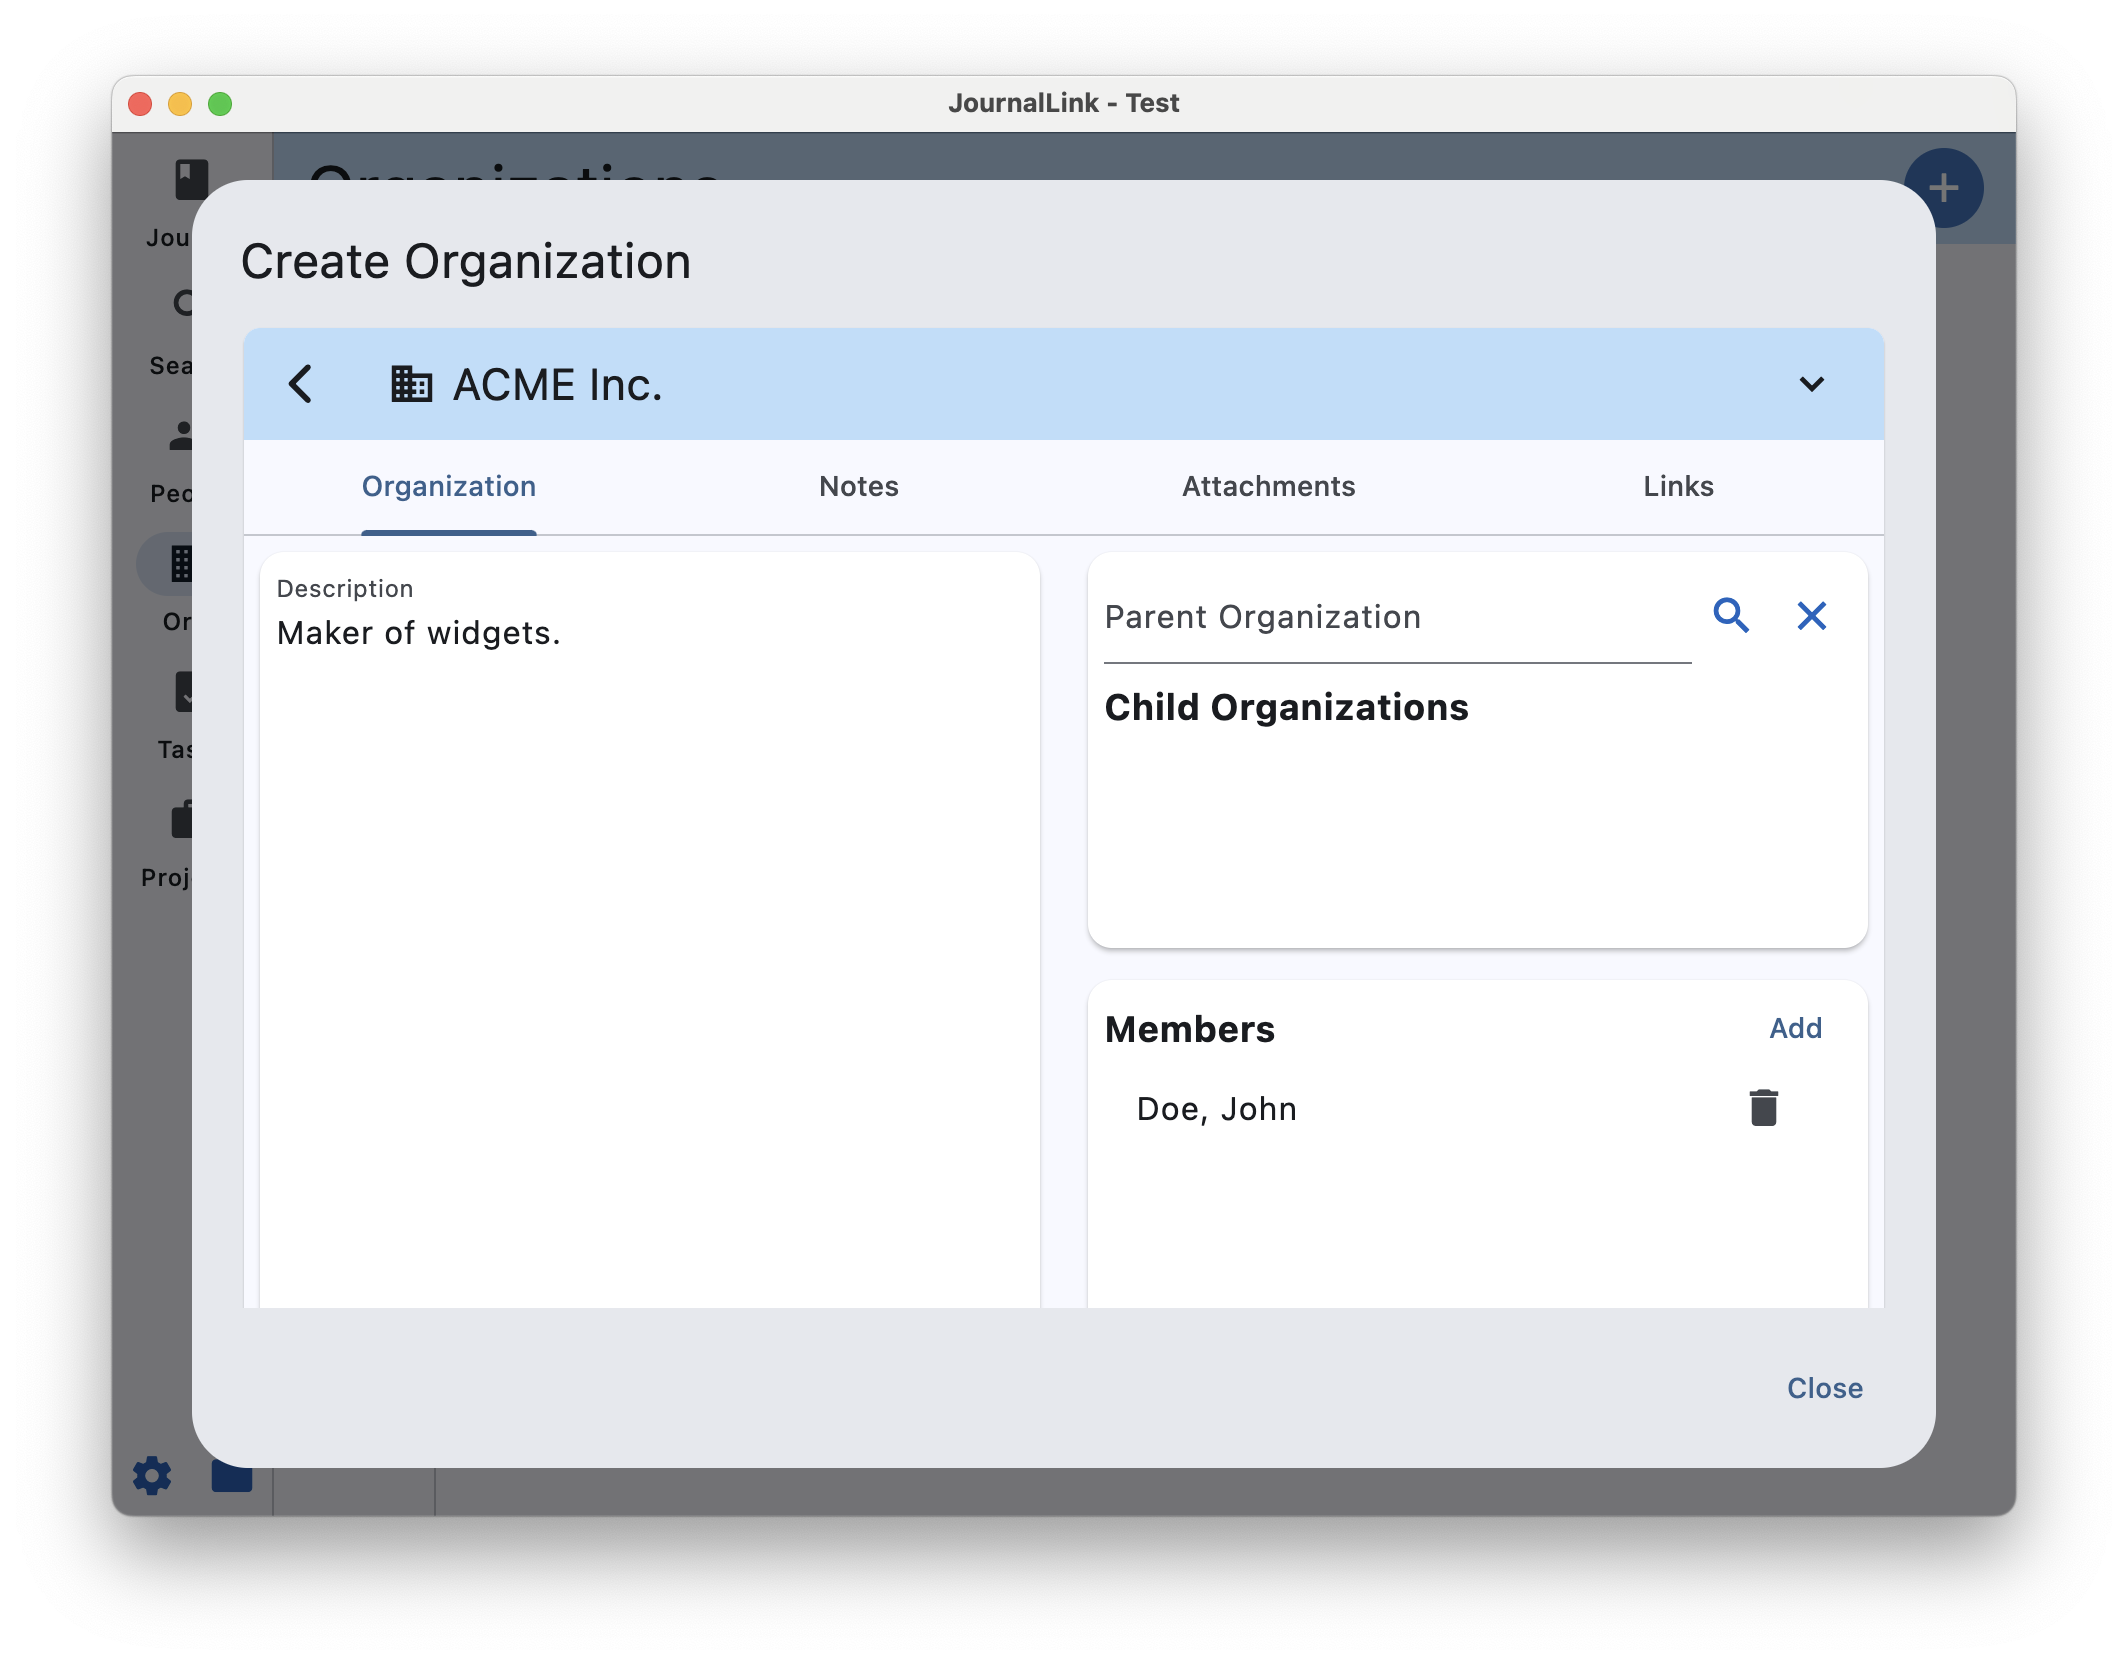Switch to the Notes tab
Image resolution: width=2128 pixels, height=1664 pixels.
point(858,487)
